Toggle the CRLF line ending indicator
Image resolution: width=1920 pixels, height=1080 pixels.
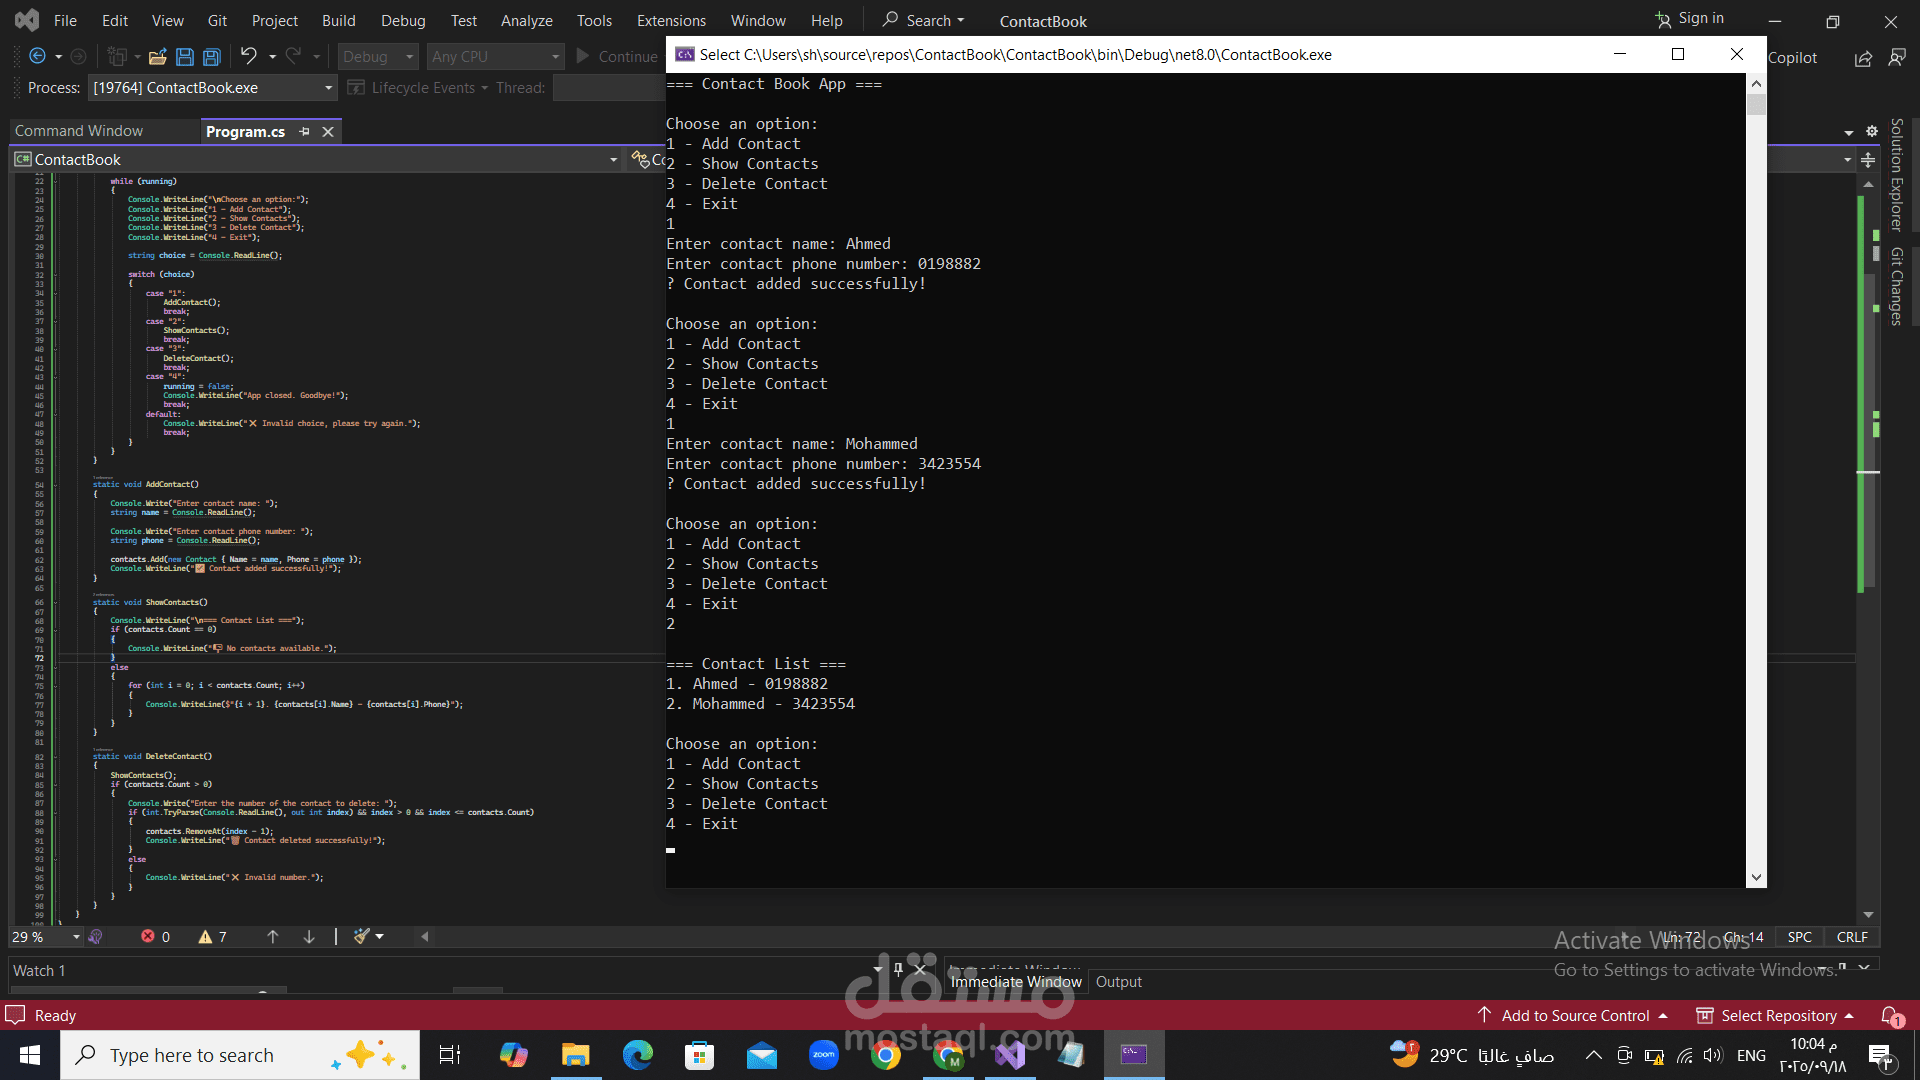(x=1852, y=937)
